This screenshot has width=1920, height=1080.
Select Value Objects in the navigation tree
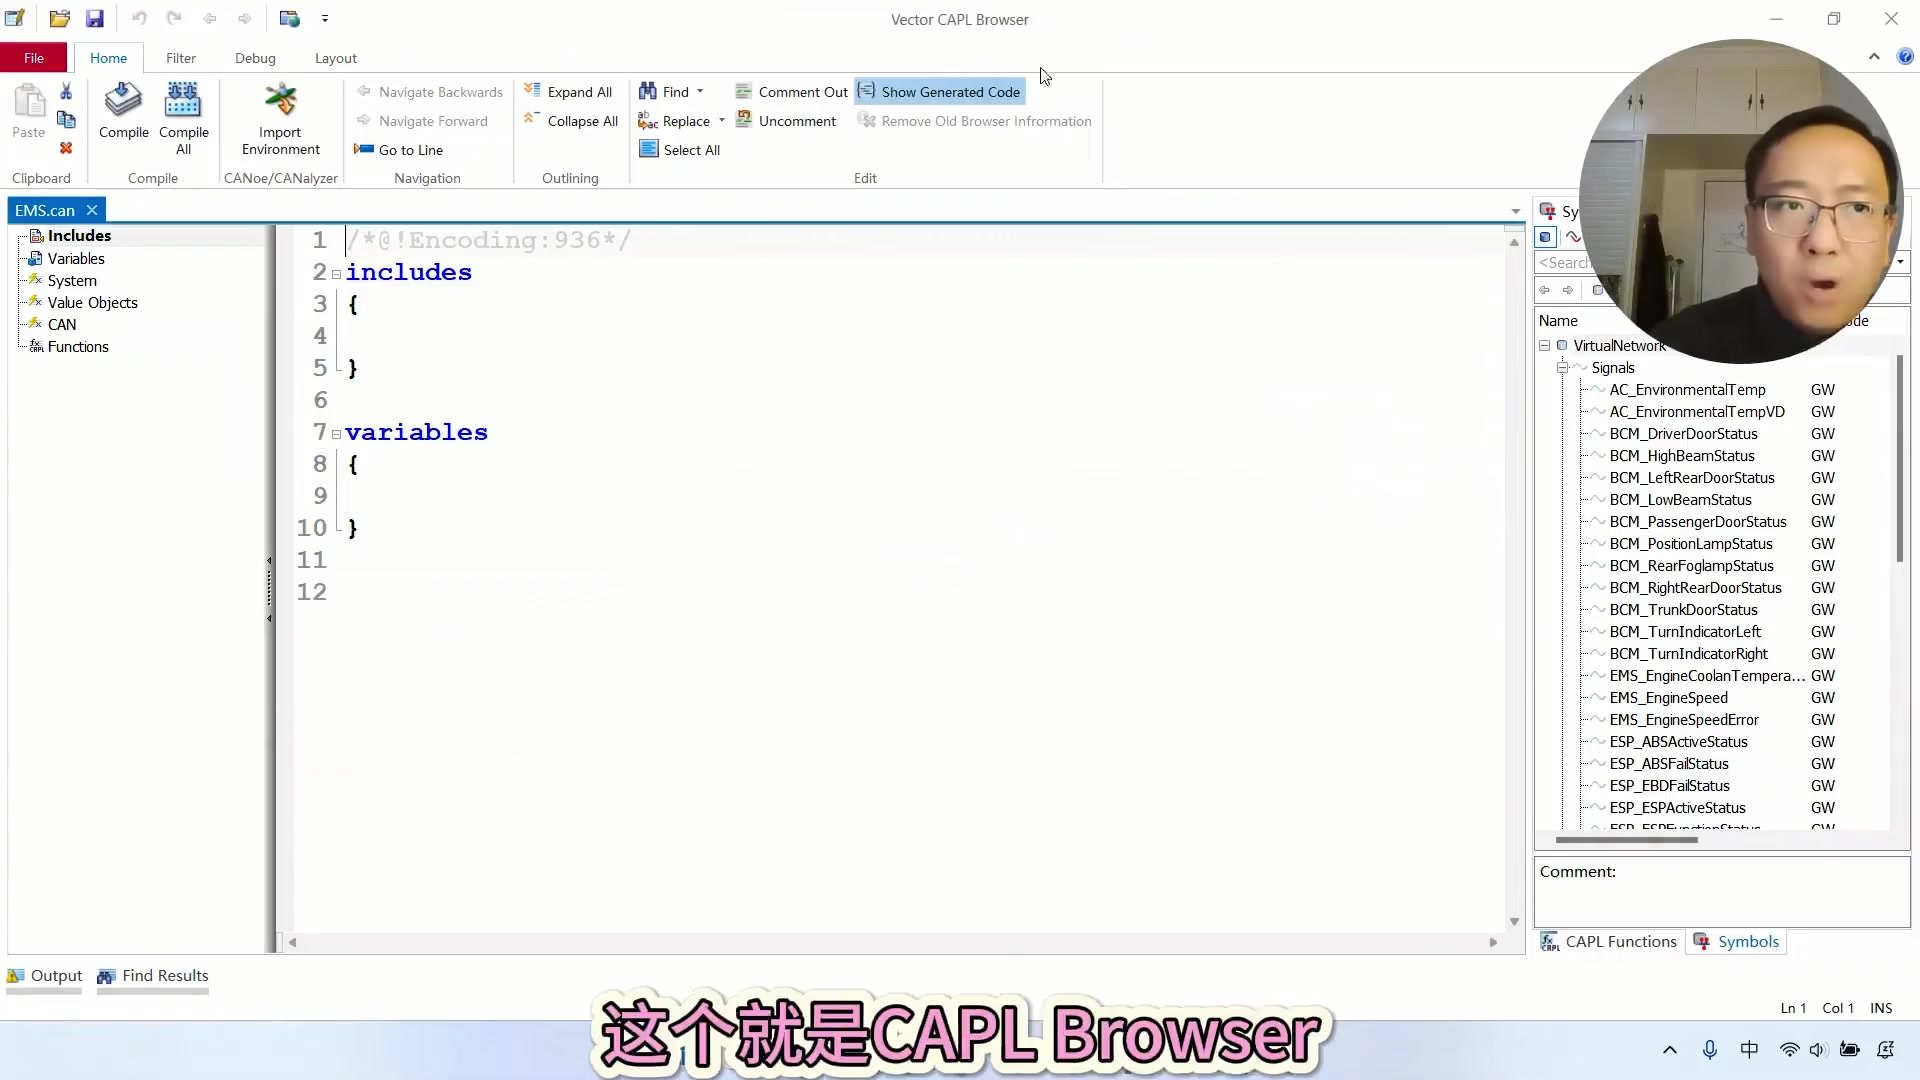coord(92,303)
